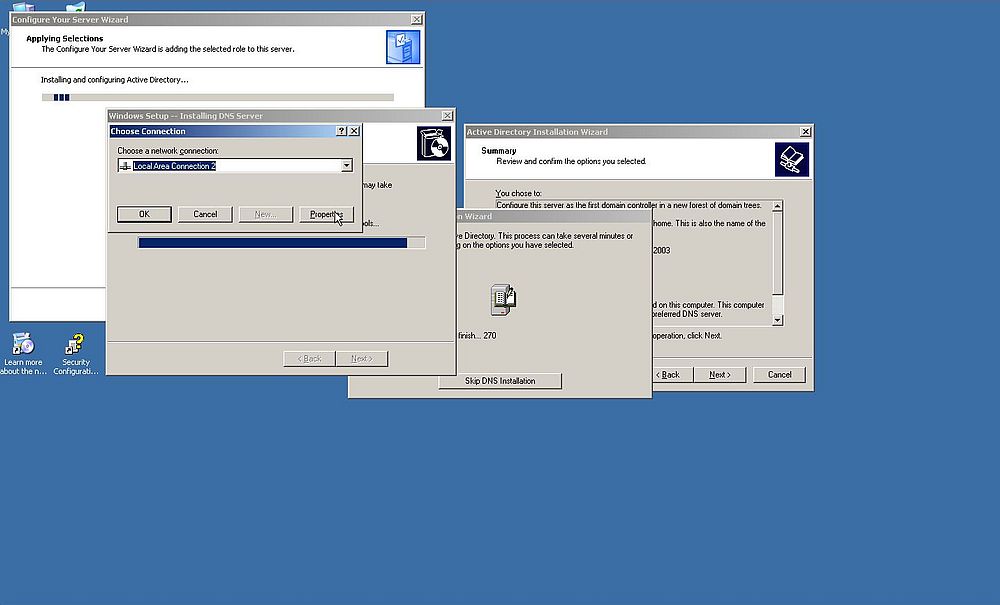Click Next in Active Directory Installation Wizard
The image size is (1000, 605).
(x=719, y=374)
